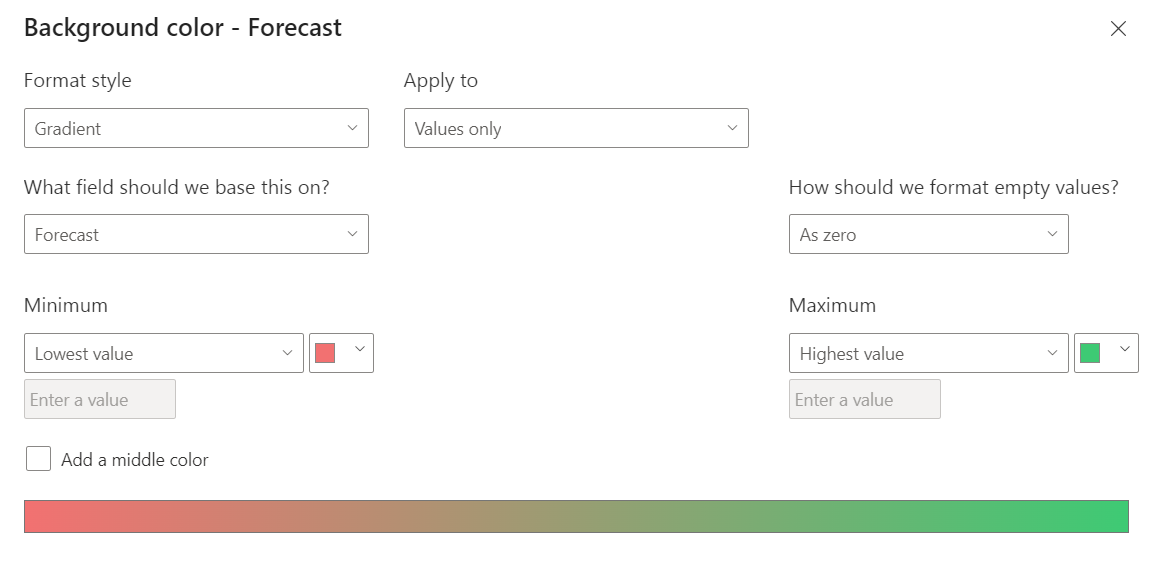Click the chevron in the Gradient dropdown
The width and height of the screenshot is (1155, 580).
click(352, 128)
